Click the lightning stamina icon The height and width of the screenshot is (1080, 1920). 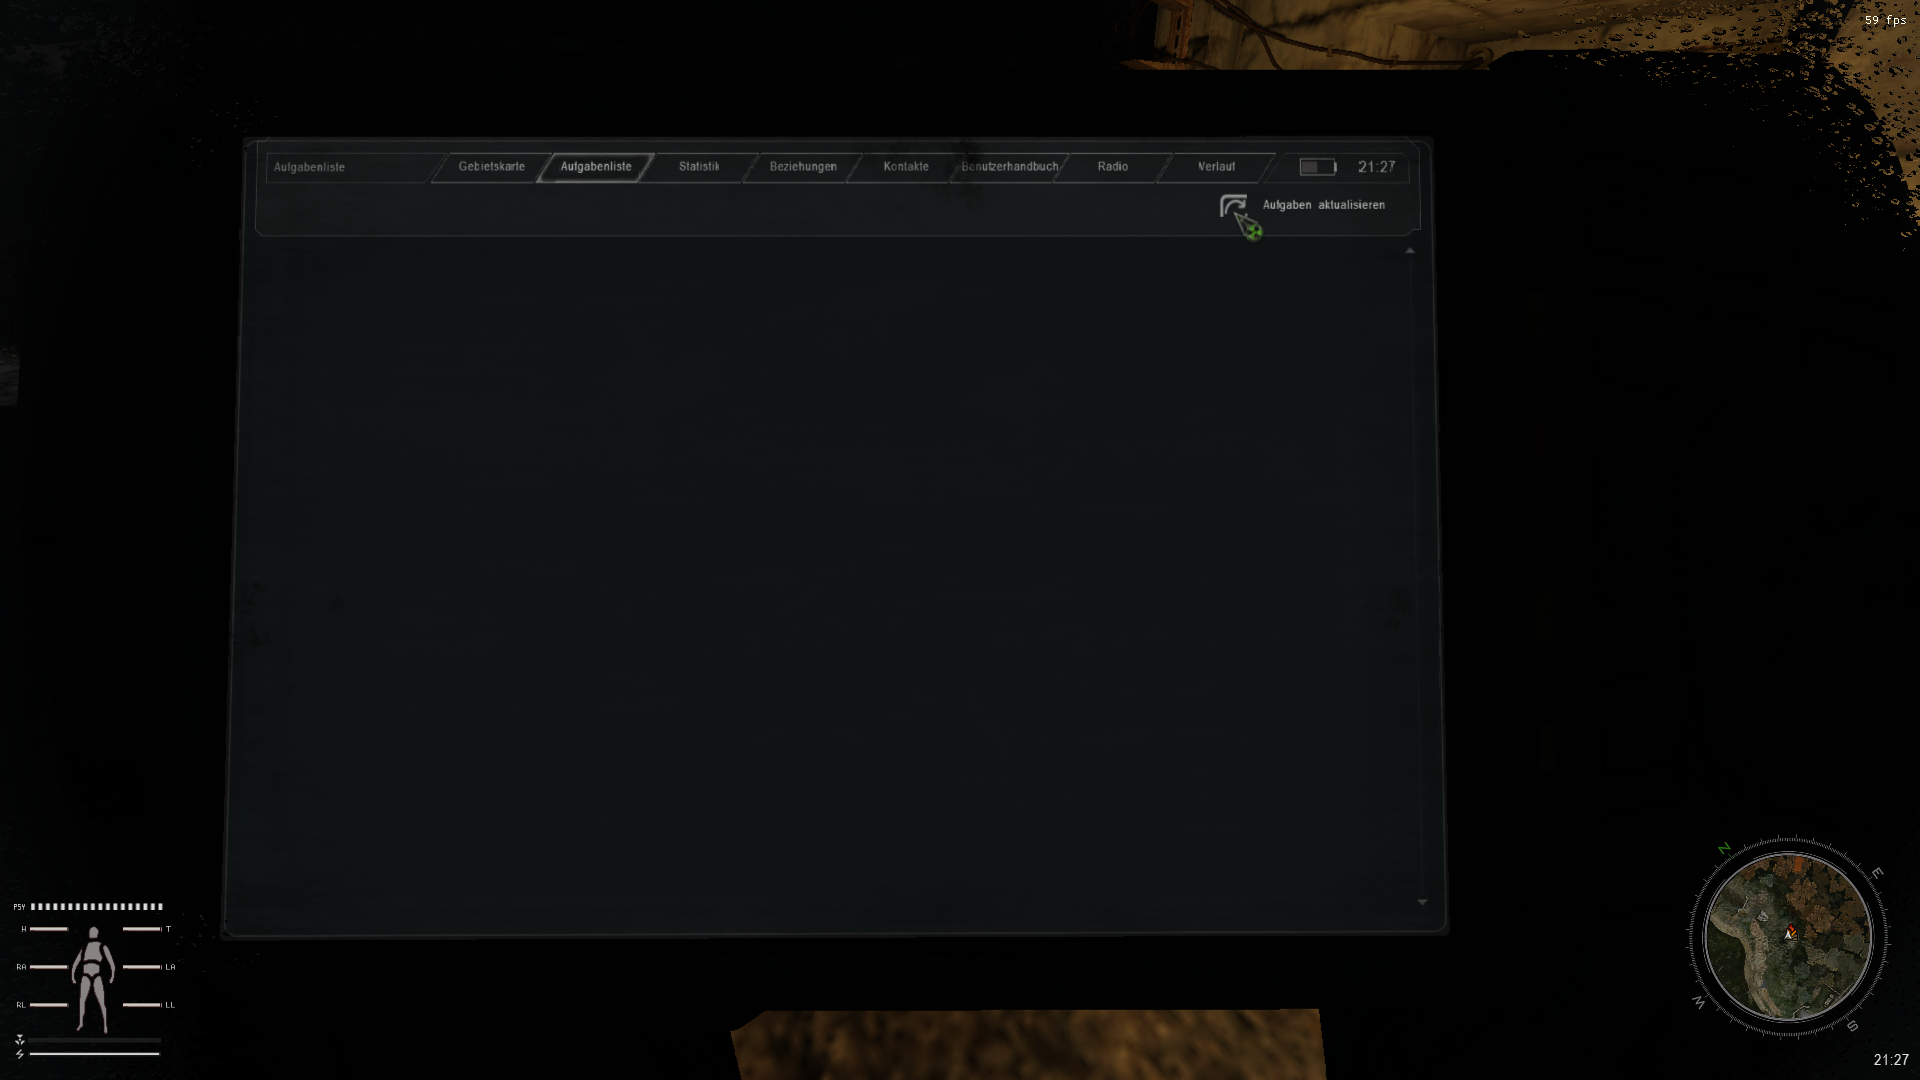(x=19, y=1054)
